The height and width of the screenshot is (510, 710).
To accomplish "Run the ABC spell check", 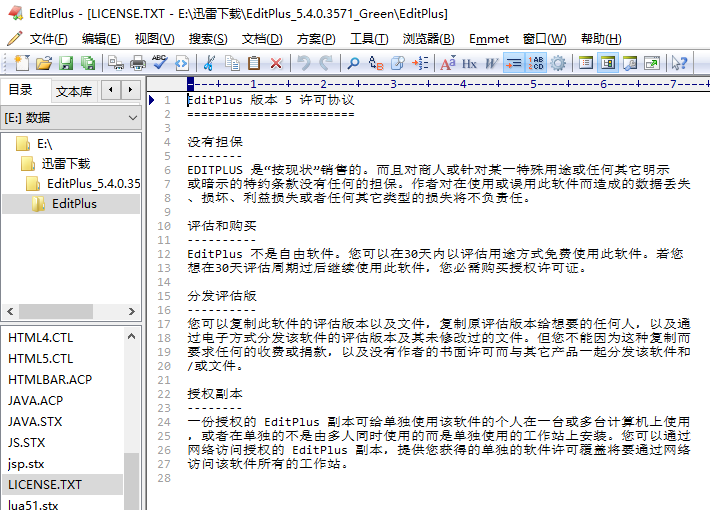I will (159, 63).
